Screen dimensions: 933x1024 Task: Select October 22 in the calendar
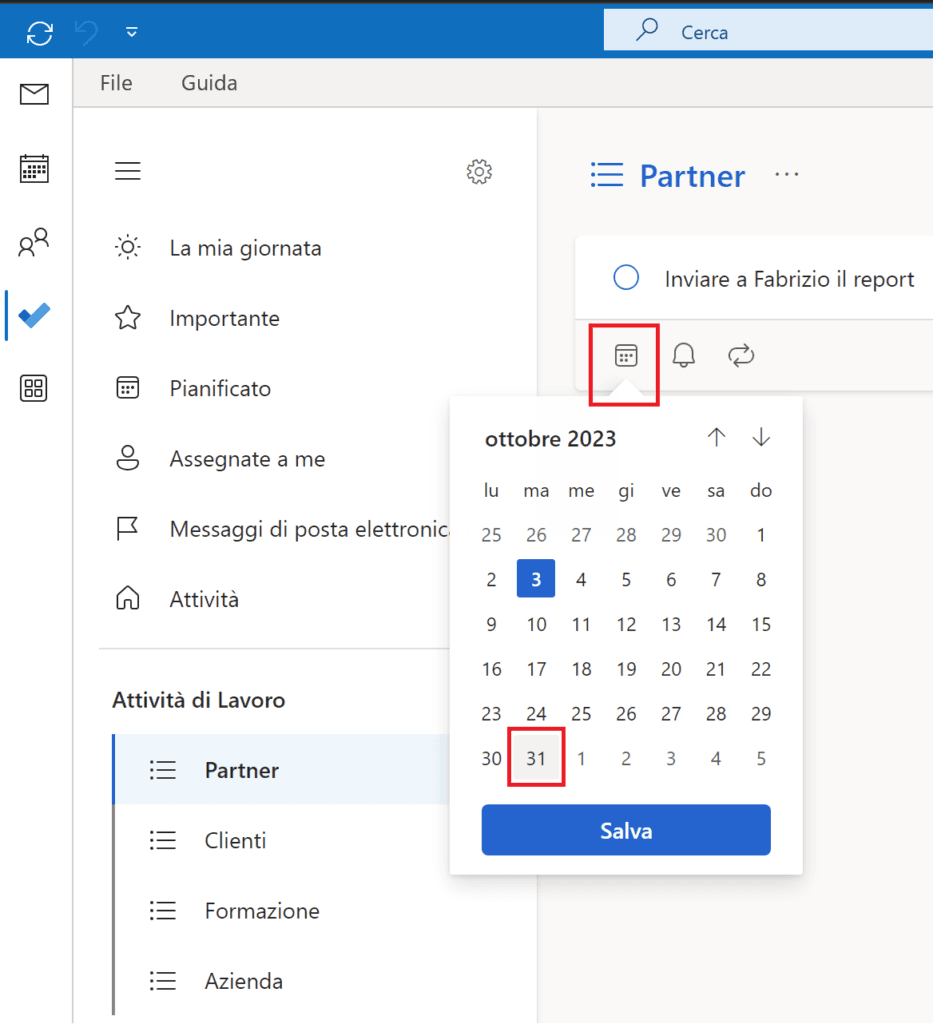pos(761,669)
